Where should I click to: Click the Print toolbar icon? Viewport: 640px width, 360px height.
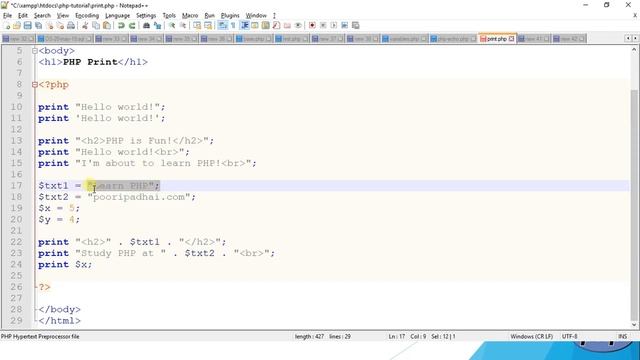[71, 25]
